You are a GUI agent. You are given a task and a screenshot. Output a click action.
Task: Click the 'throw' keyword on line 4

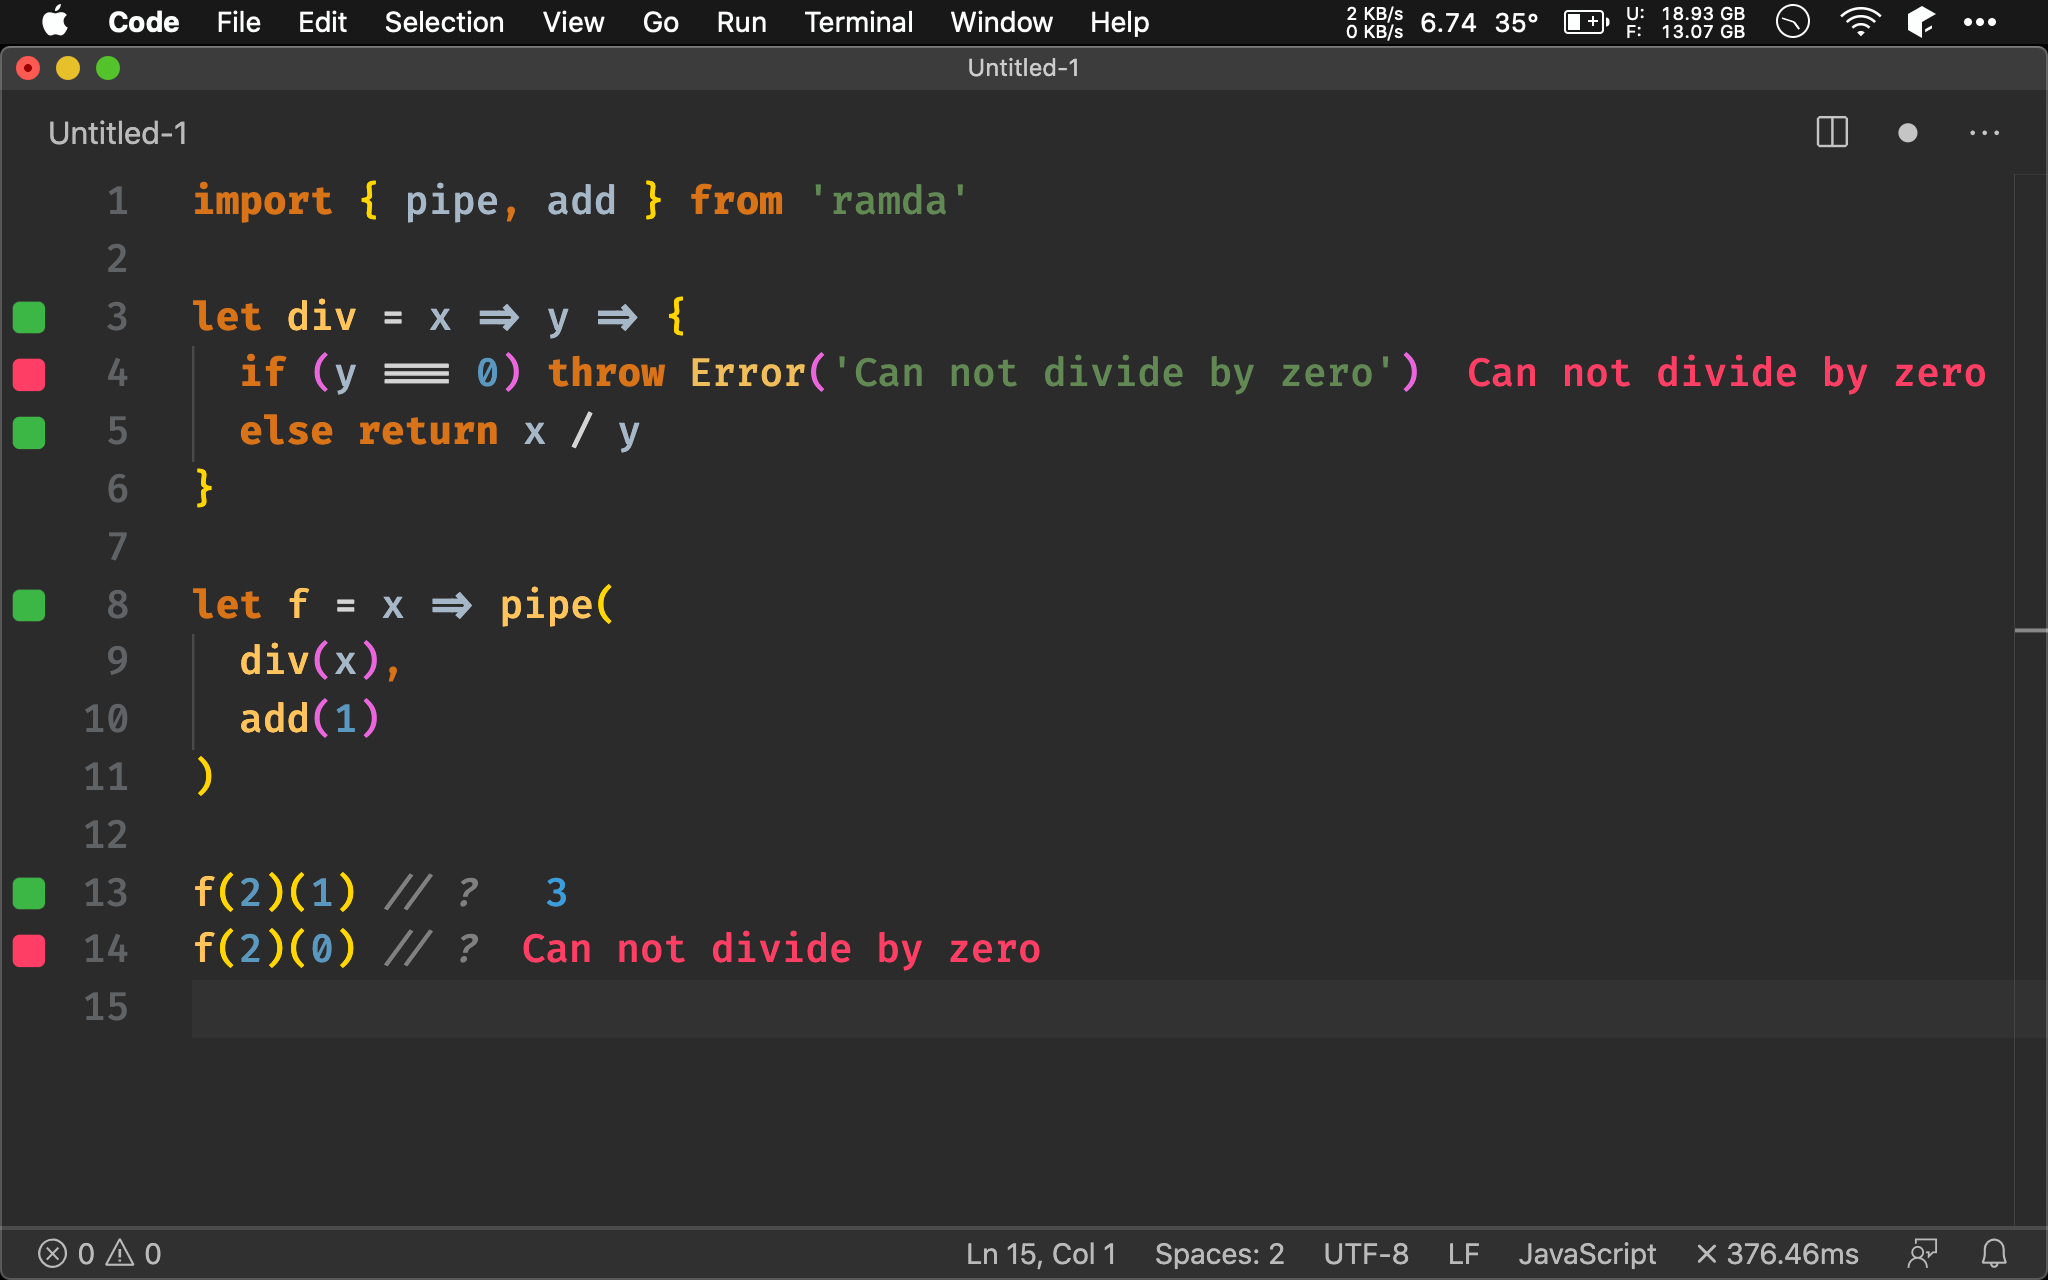606,373
